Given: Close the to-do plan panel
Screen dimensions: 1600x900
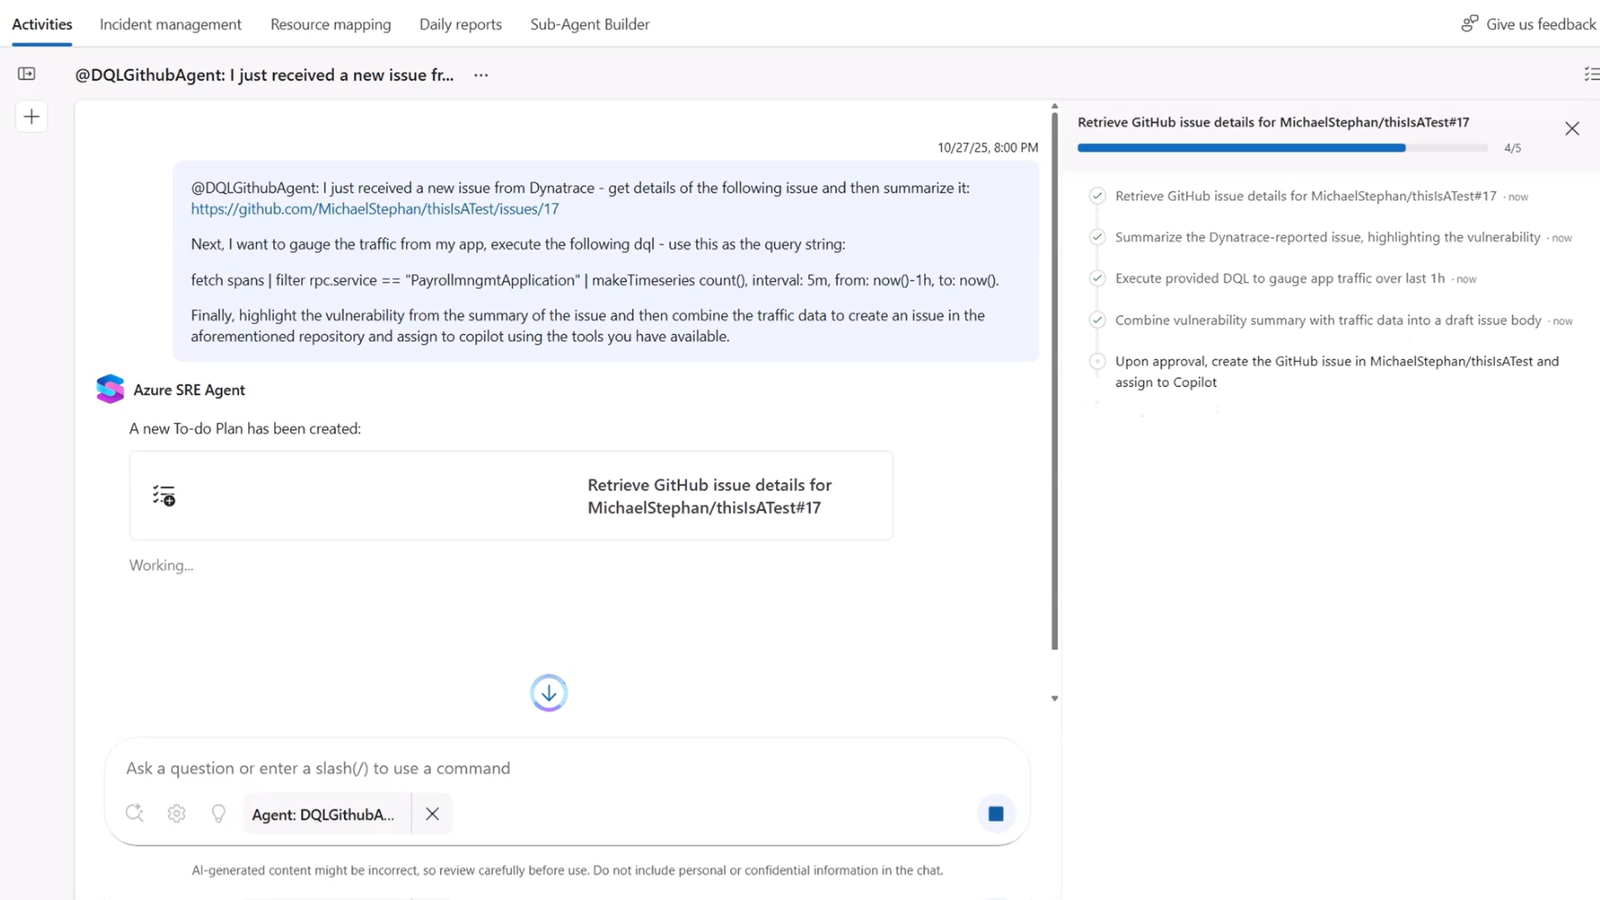Looking at the screenshot, I should [x=1572, y=128].
